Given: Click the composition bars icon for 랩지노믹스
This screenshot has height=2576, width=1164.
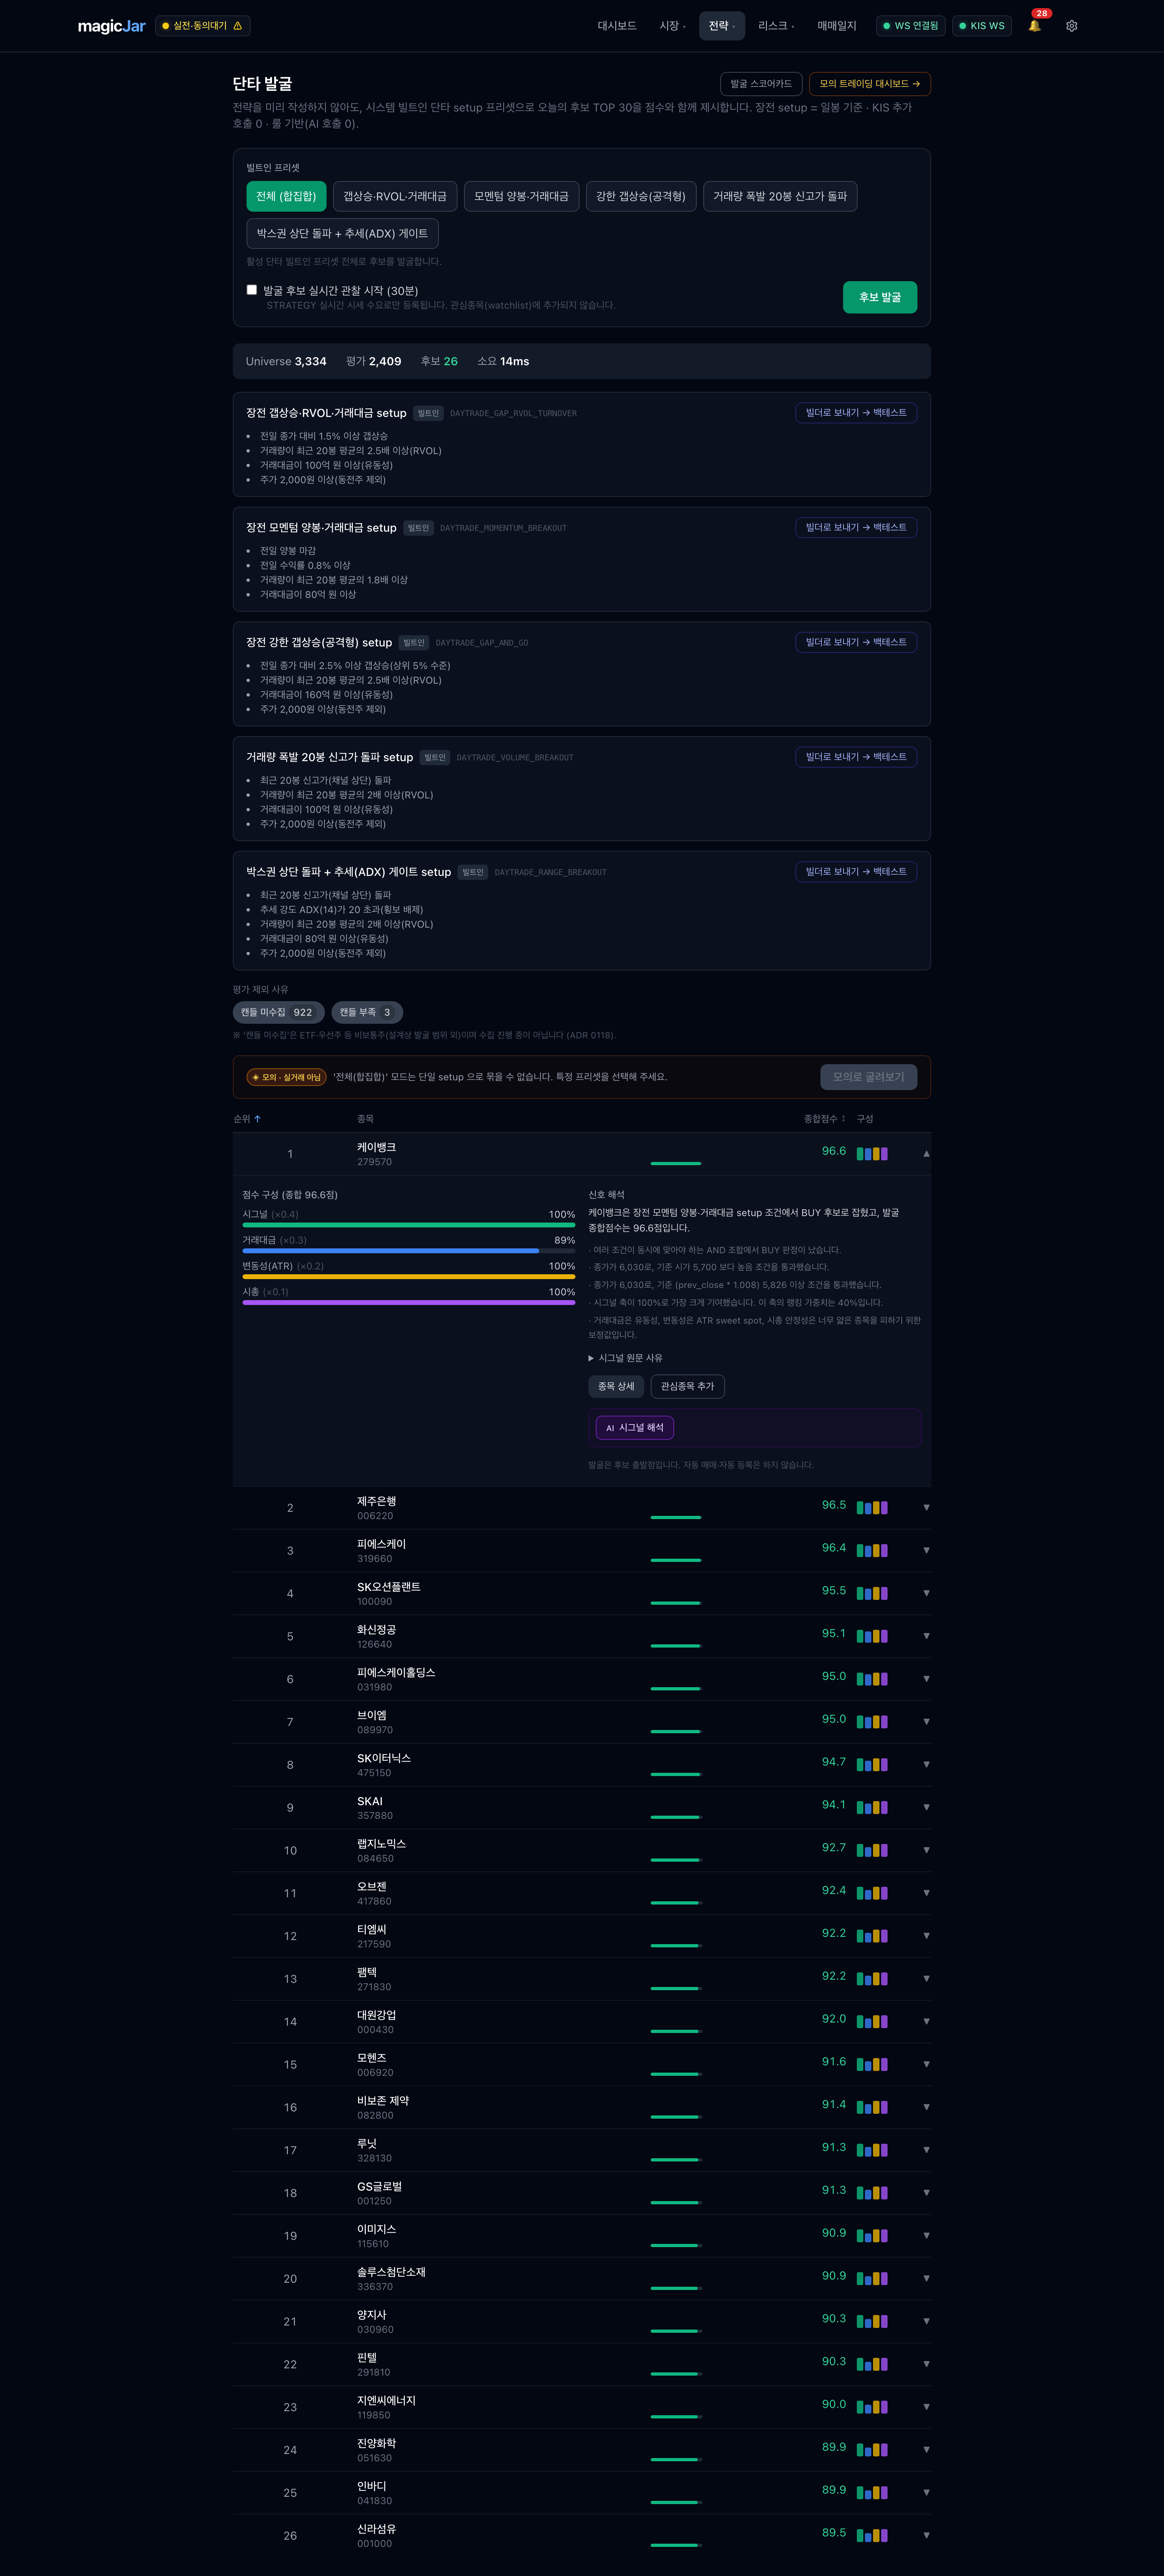Looking at the screenshot, I should (x=872, y=1851).
